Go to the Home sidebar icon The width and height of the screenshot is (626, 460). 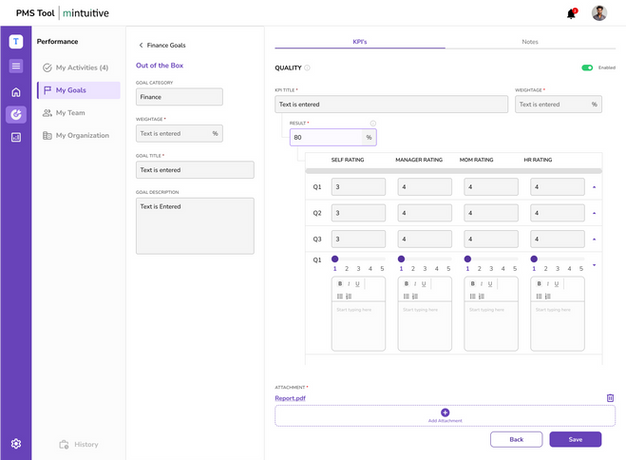16,92
